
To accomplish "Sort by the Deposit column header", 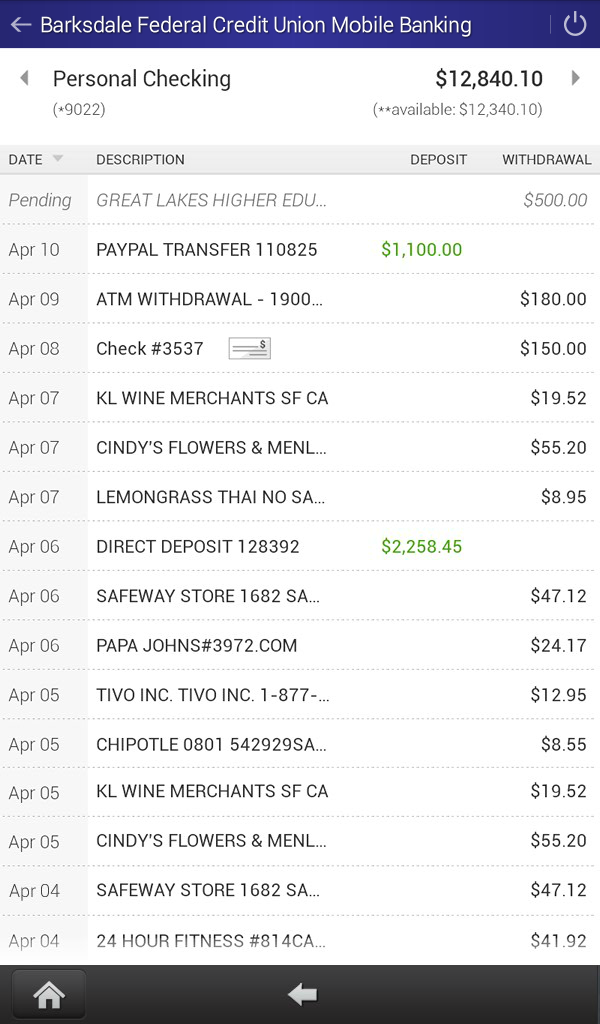I will 438,159.
